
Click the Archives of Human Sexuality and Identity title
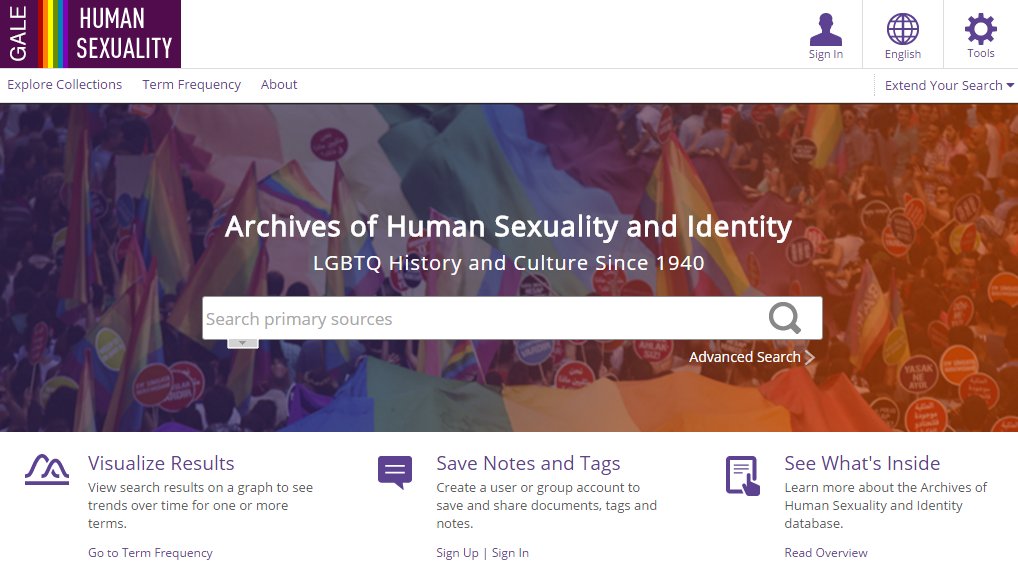tap(508, 227)
